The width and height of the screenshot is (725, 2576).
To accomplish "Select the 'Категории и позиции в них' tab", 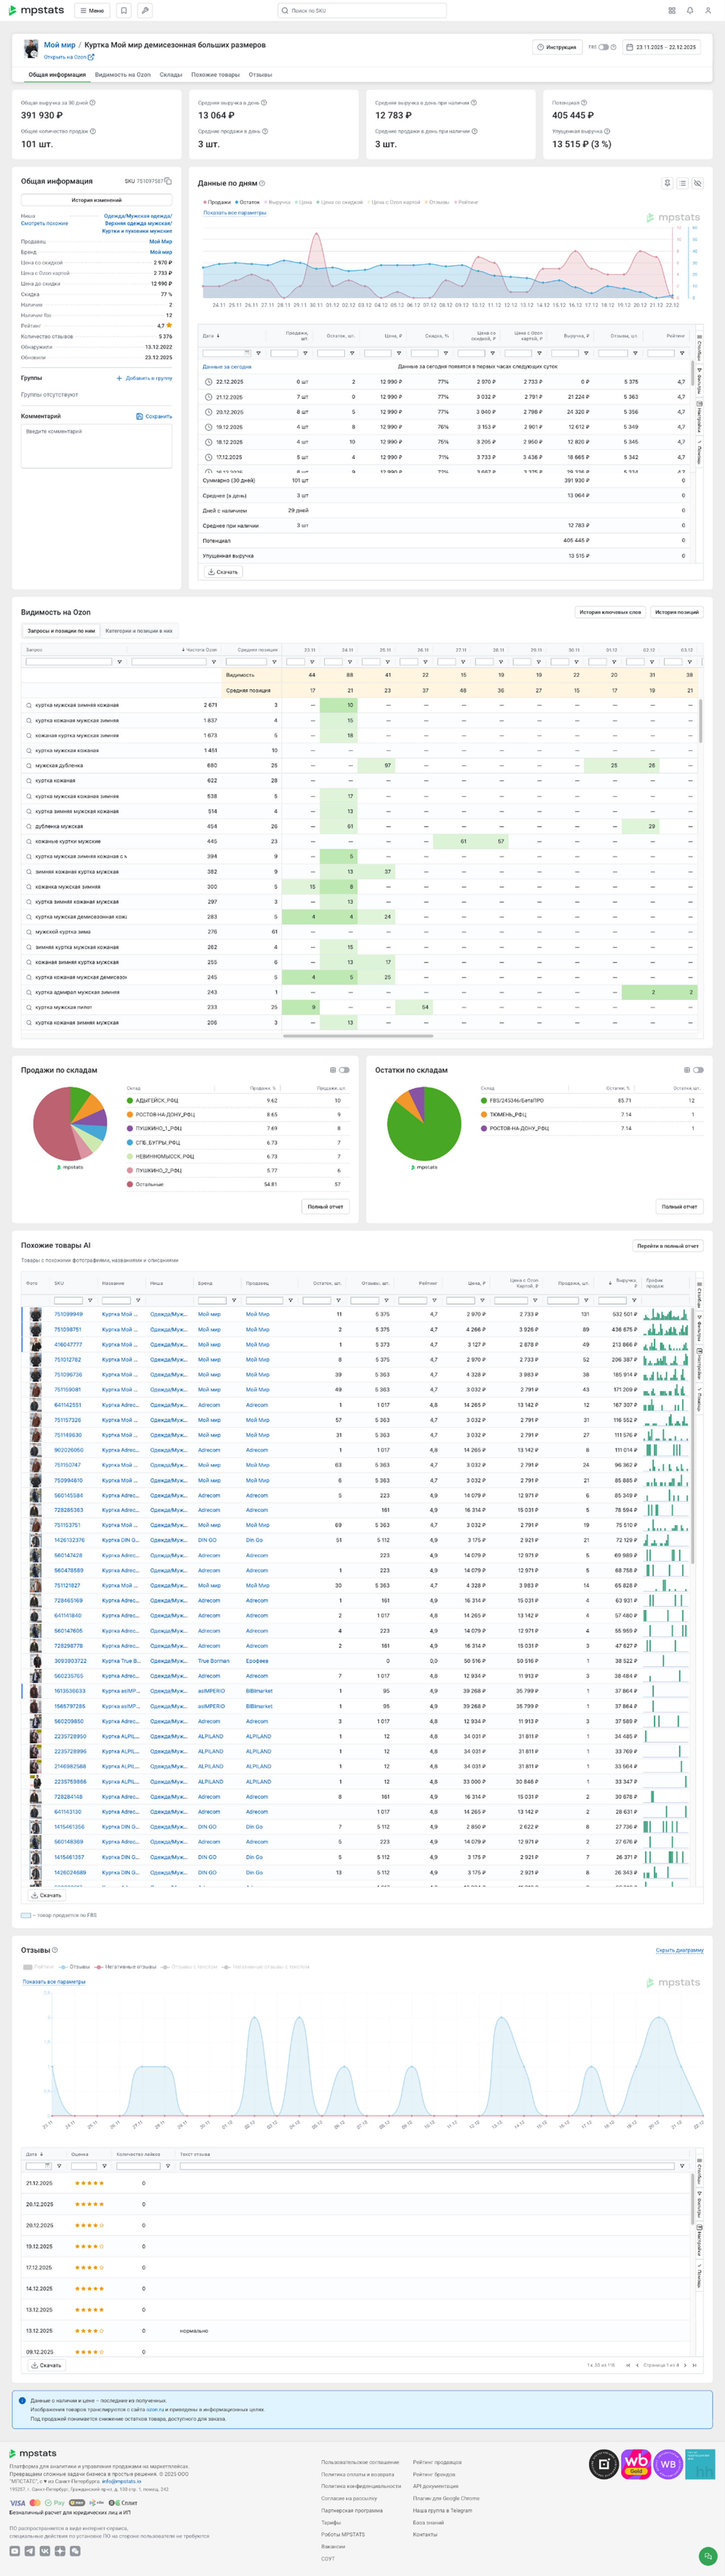I will [139, 631].
